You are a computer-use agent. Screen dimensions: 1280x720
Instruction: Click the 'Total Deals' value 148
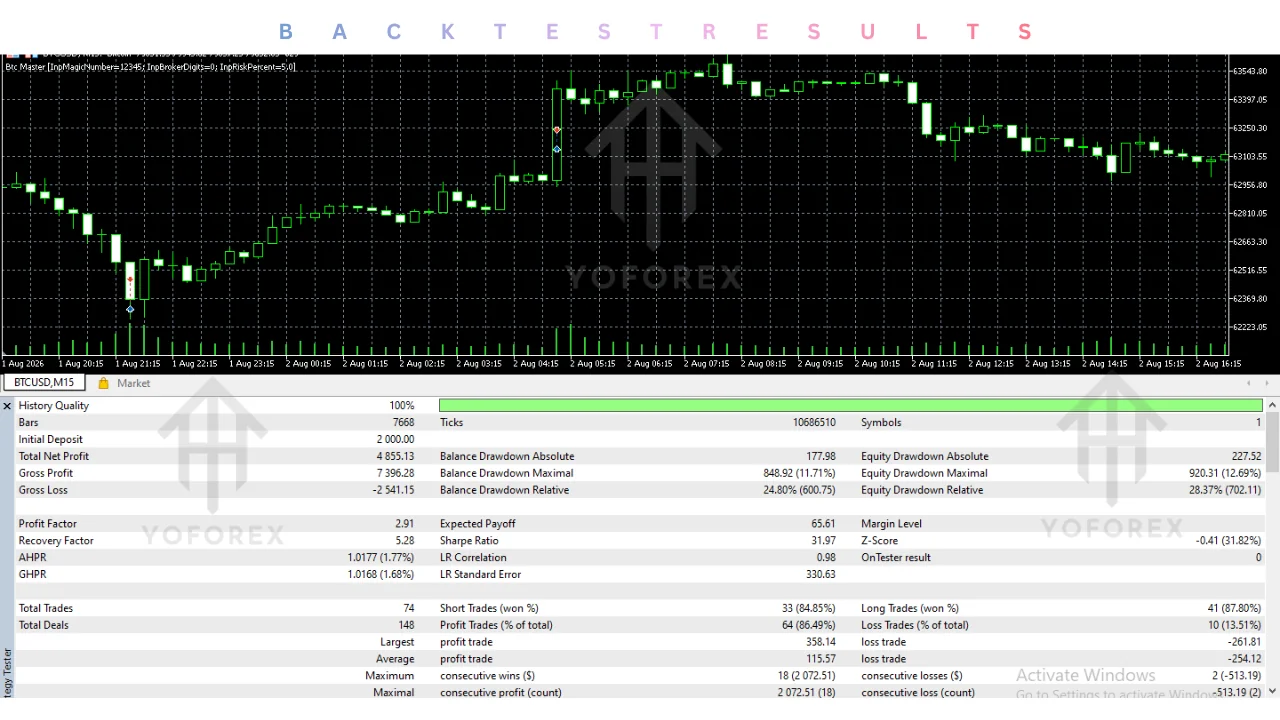pos(406,625)
